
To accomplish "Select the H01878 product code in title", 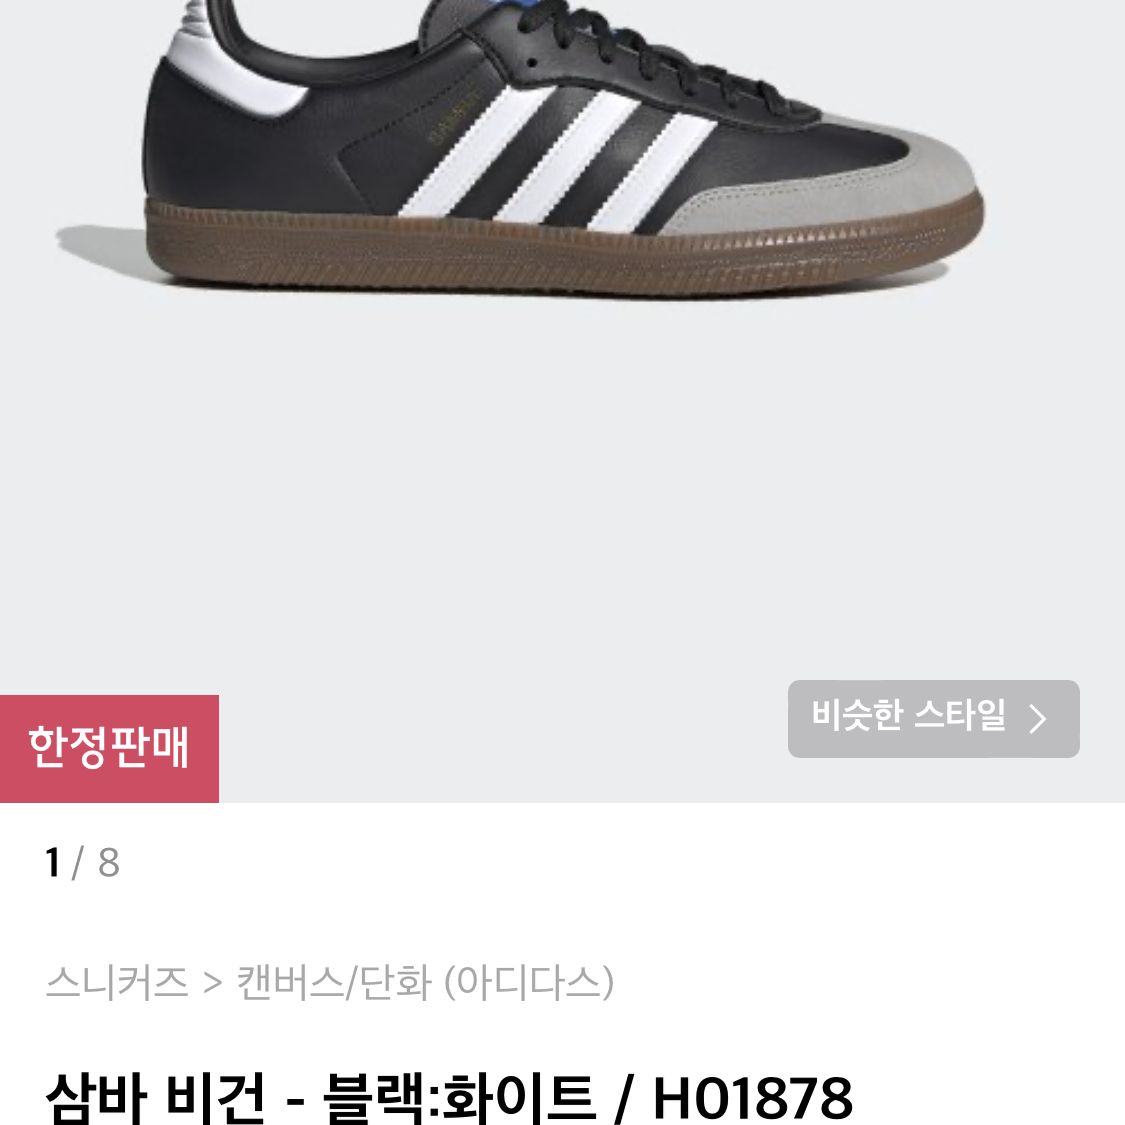I will (x=753, y=1098).
